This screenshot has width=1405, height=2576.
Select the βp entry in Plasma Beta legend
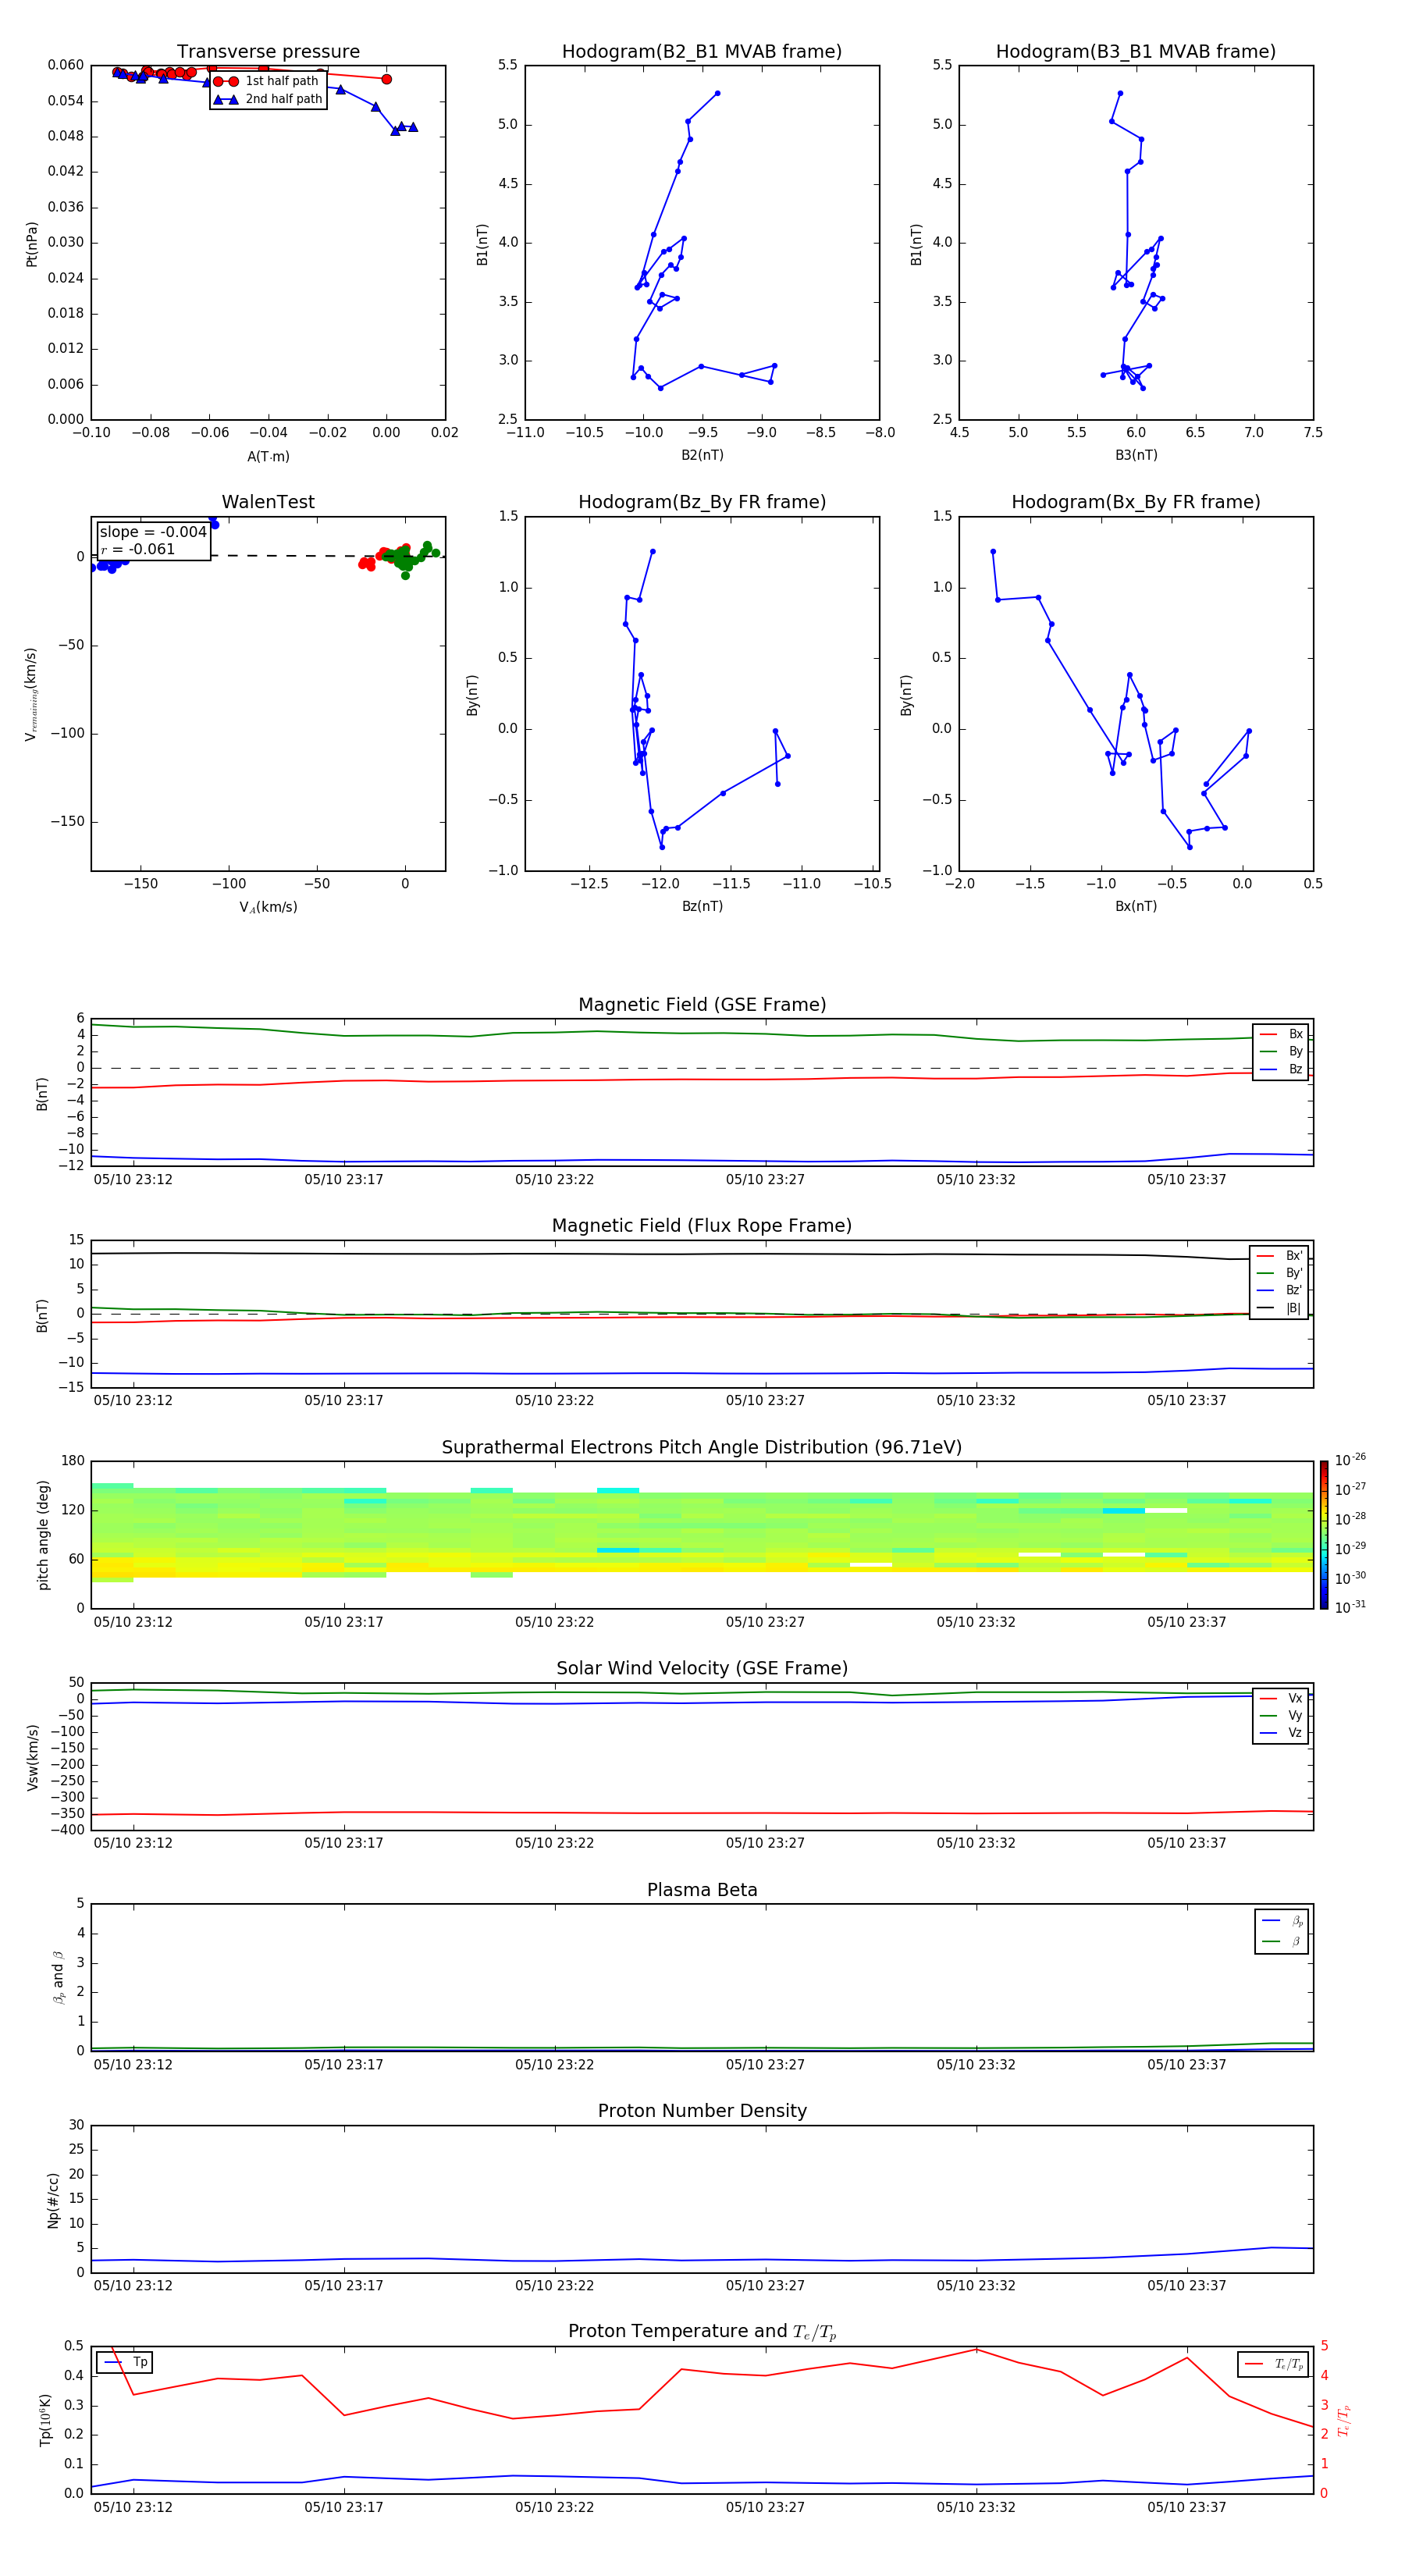tap(1282, 1921)
